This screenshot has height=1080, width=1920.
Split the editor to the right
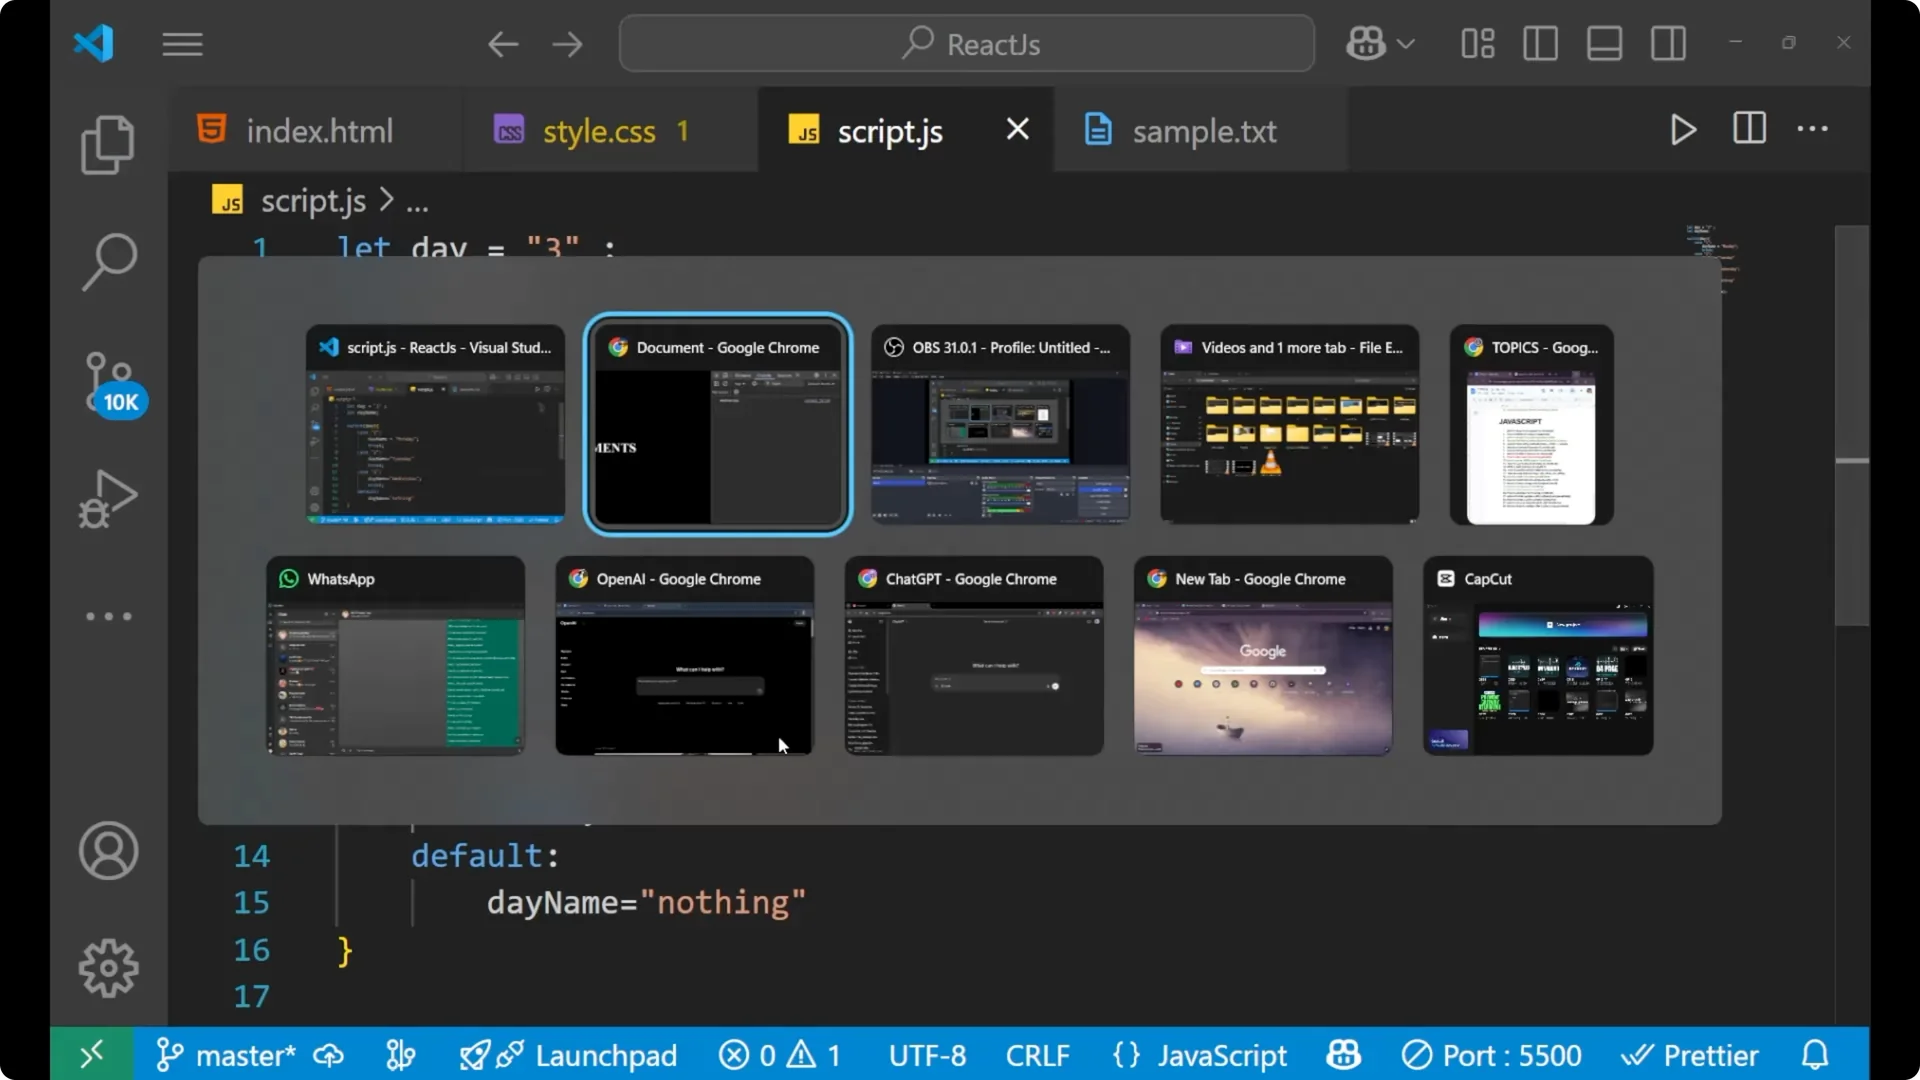click(1749, 129)
